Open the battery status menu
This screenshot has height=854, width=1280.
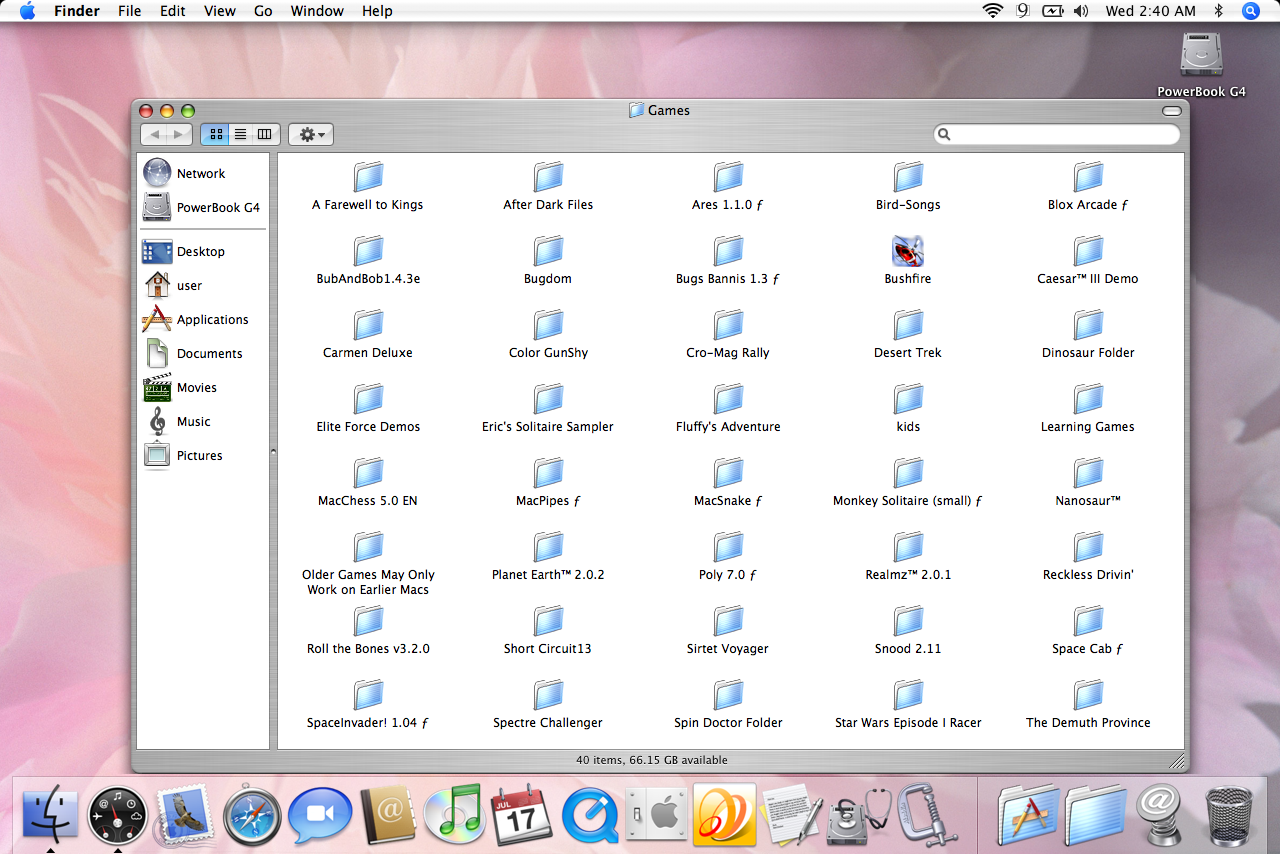[x=1052, y=11]
